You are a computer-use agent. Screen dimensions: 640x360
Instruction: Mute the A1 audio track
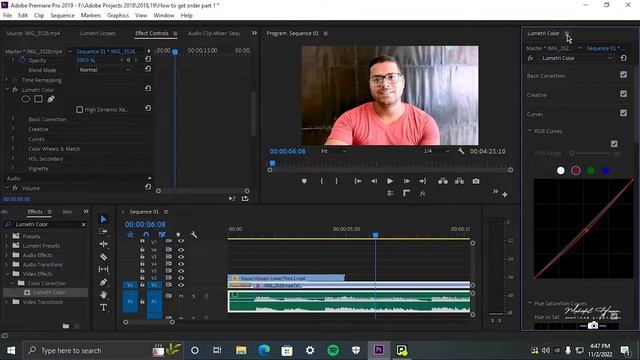180,296
